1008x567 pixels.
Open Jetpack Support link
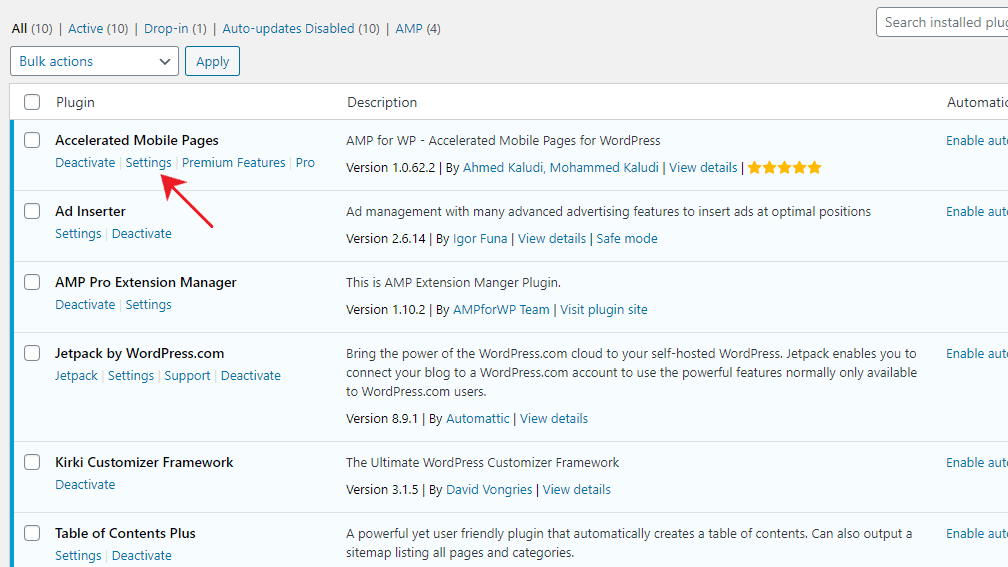pyautogui.click(x=187, y=375)
